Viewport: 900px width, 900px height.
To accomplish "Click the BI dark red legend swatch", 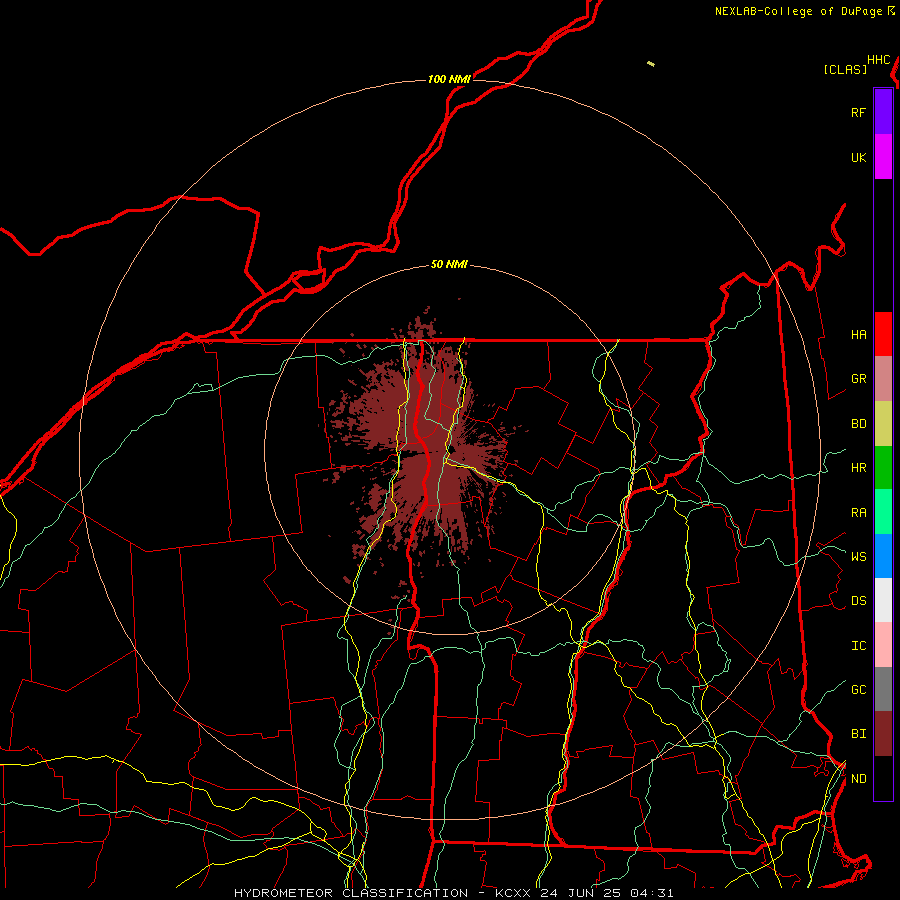I will [x=883, y=734].
